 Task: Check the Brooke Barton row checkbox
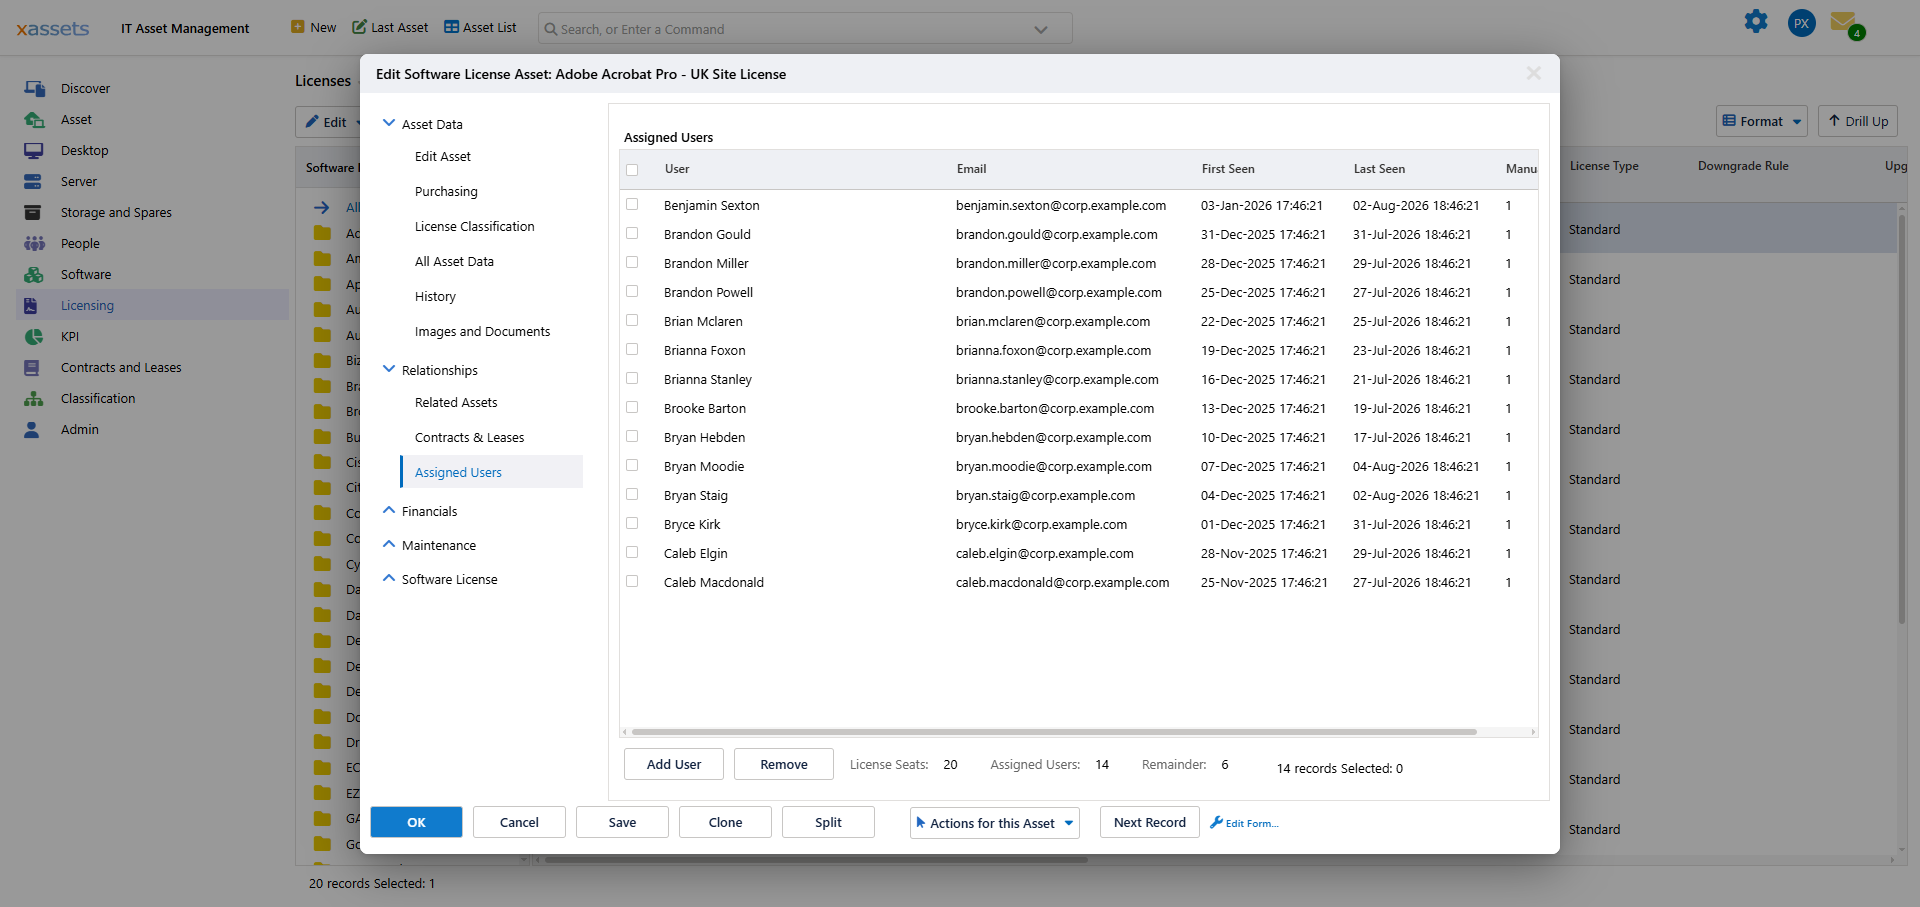(632, 407)
